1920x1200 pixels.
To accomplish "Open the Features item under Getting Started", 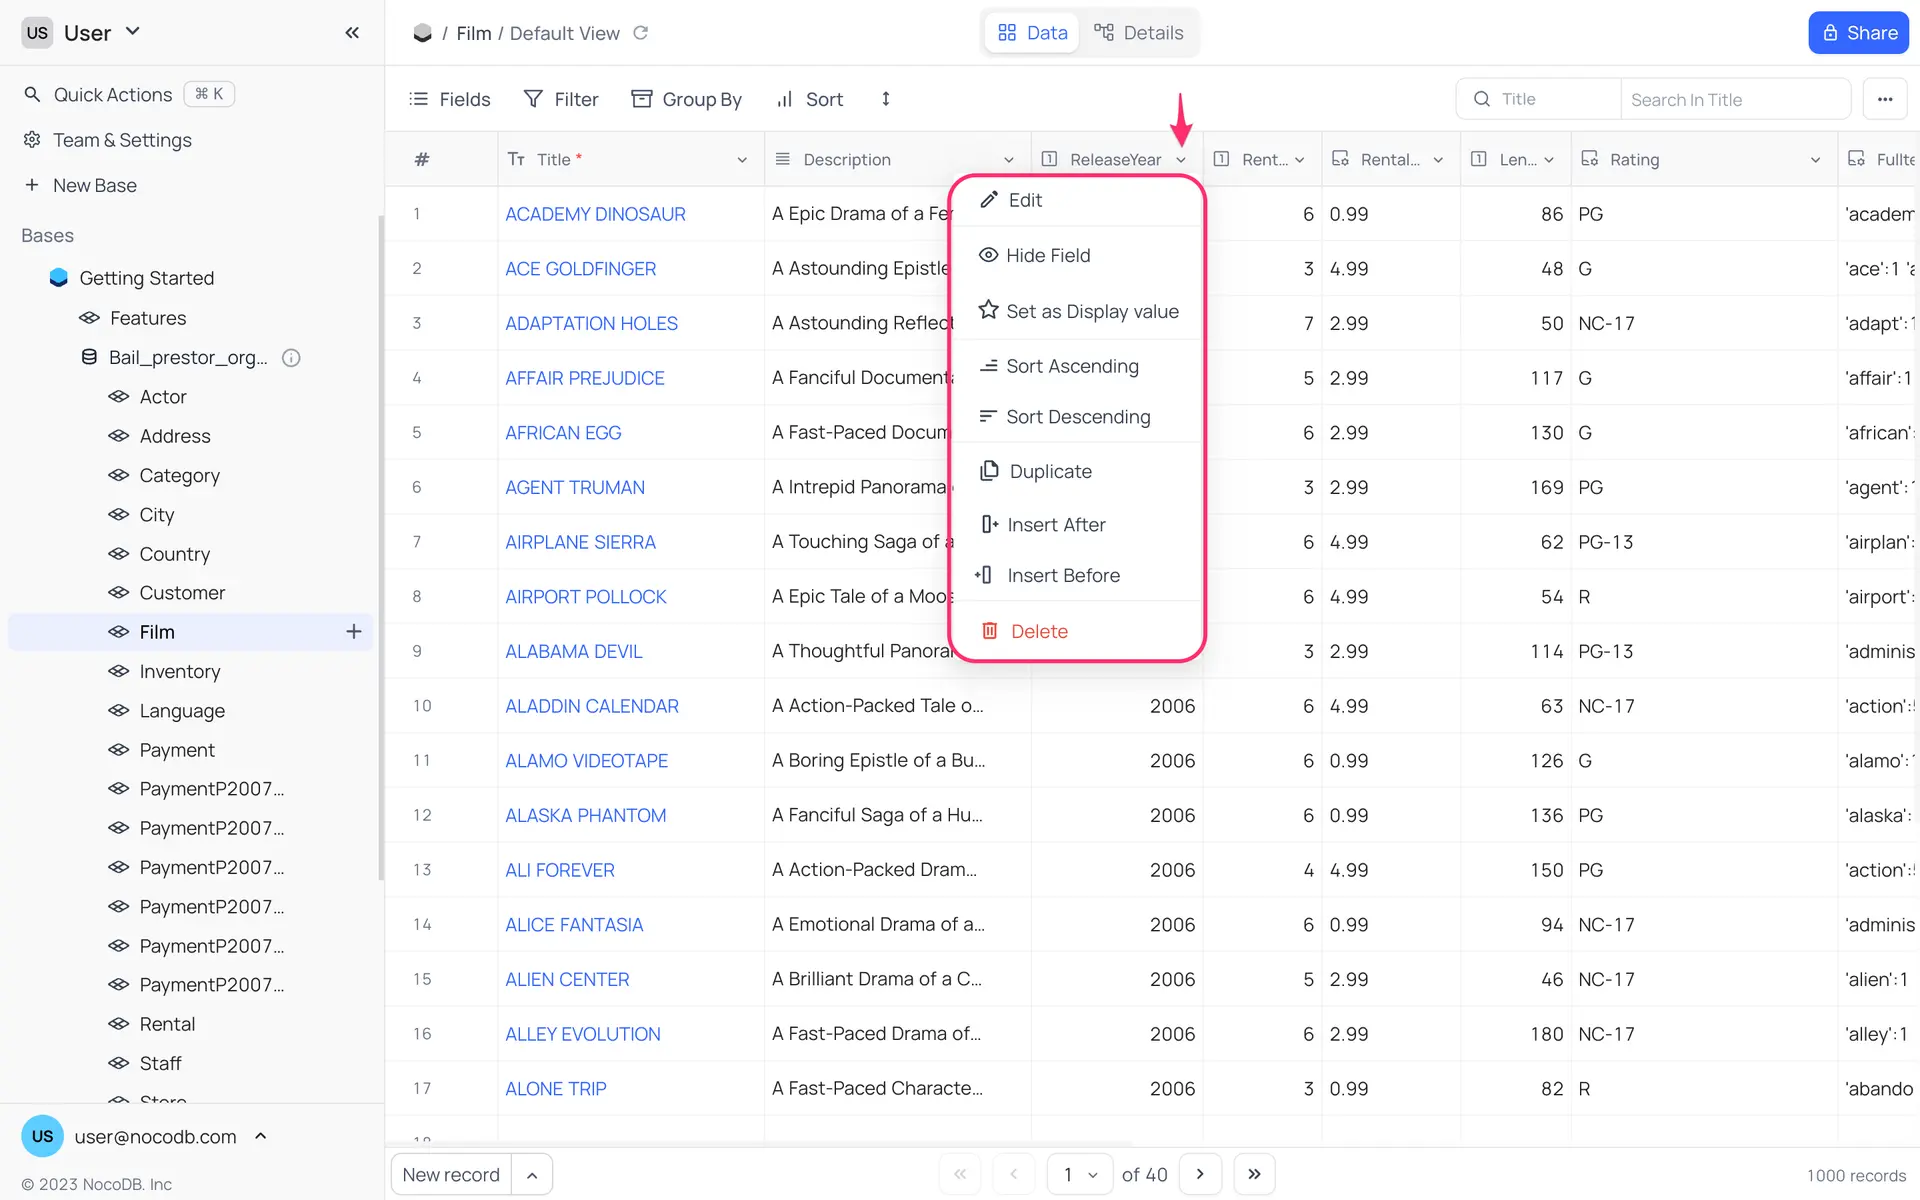I will (148, 318).
